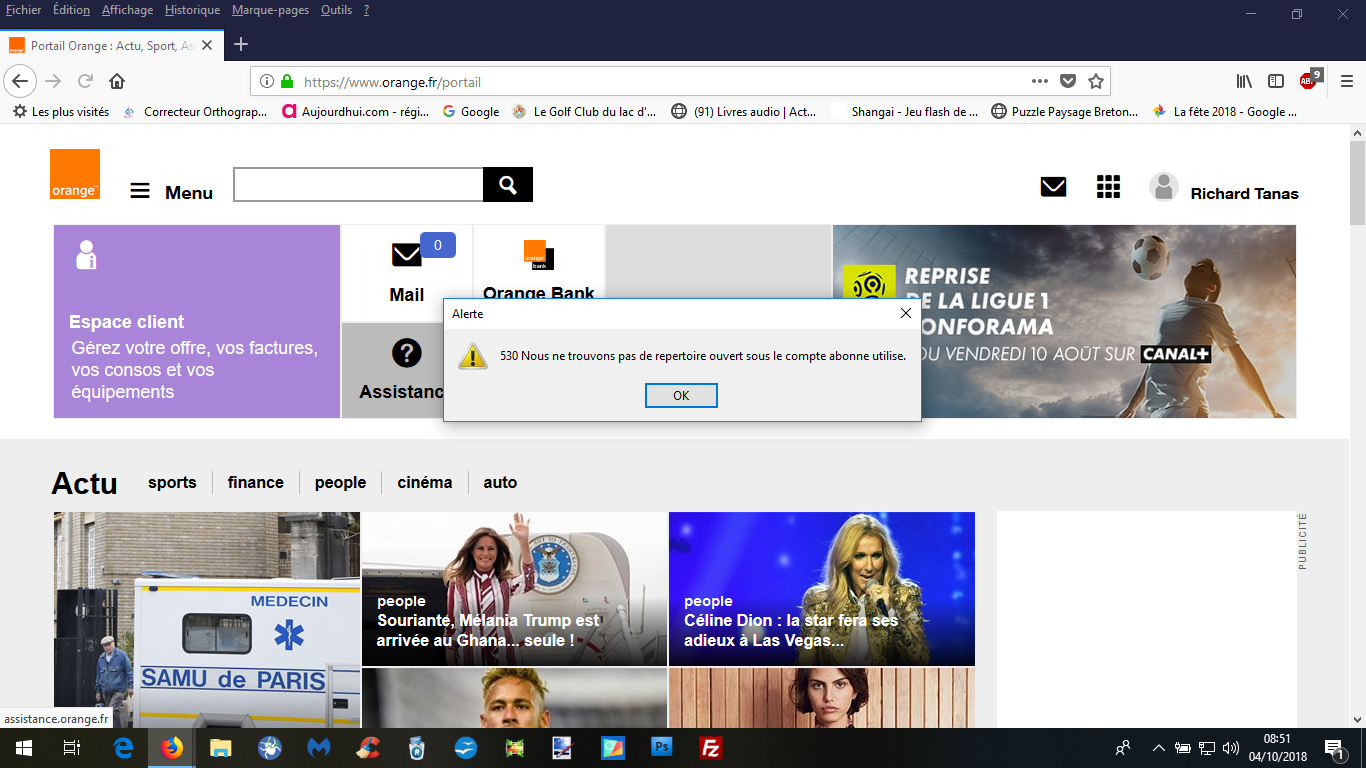The height and width of the screenshot is (768, 1366).
Task: Open the Fichier menu
Action: (x=24, y=10)
